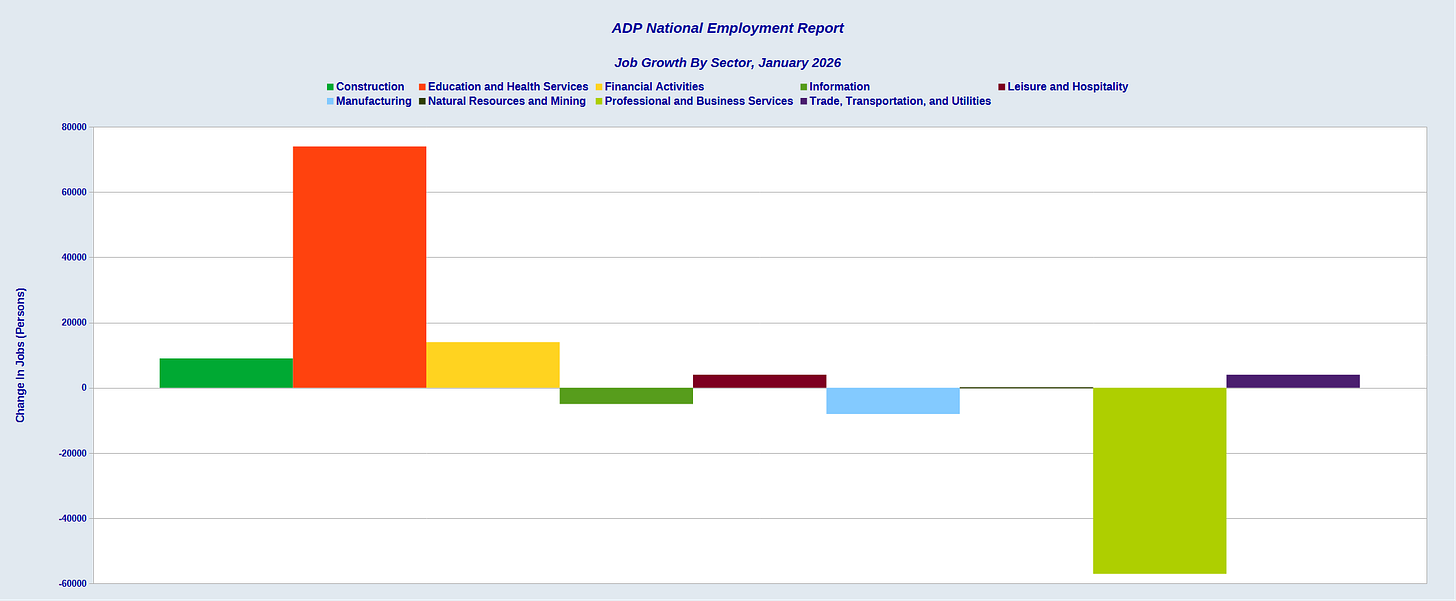This screenshot has height=601, width=1456.
Task: Click the 'Job Growth By Sector, January 2026' subtitle
Action: (728, 63)
